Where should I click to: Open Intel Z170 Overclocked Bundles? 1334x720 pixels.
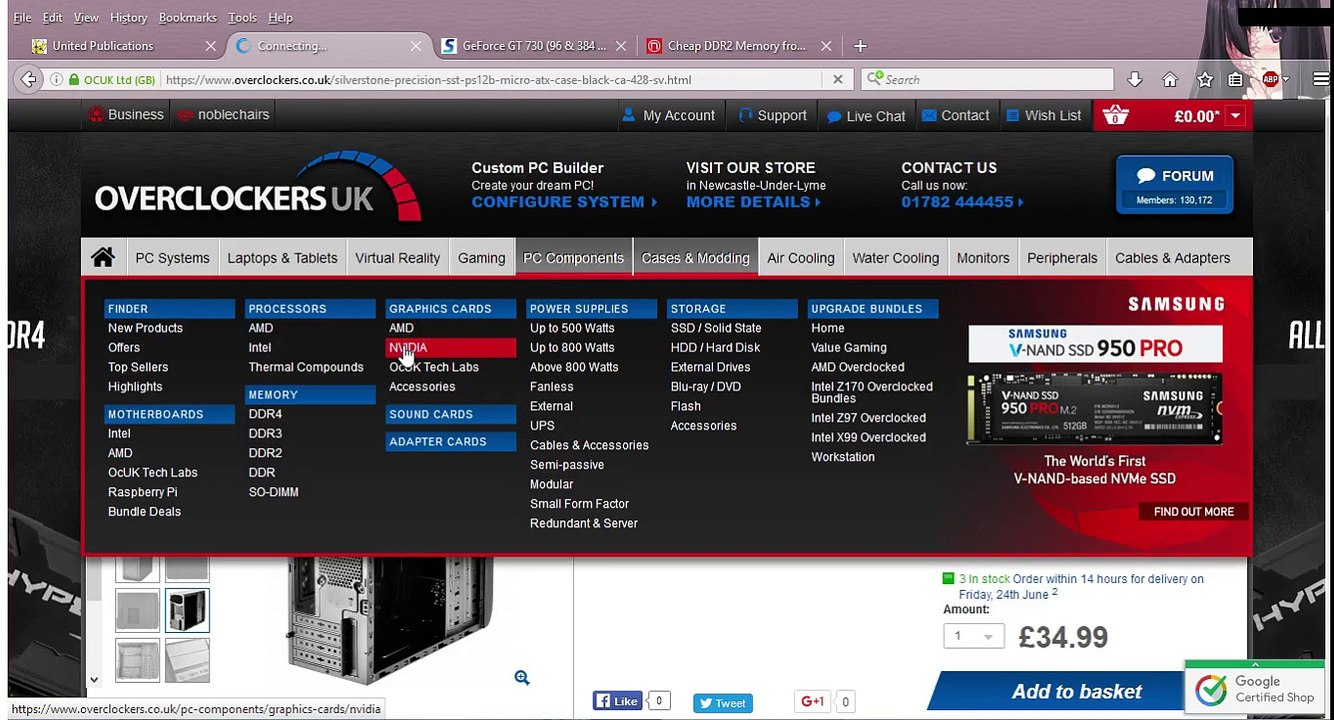(872, 392)
